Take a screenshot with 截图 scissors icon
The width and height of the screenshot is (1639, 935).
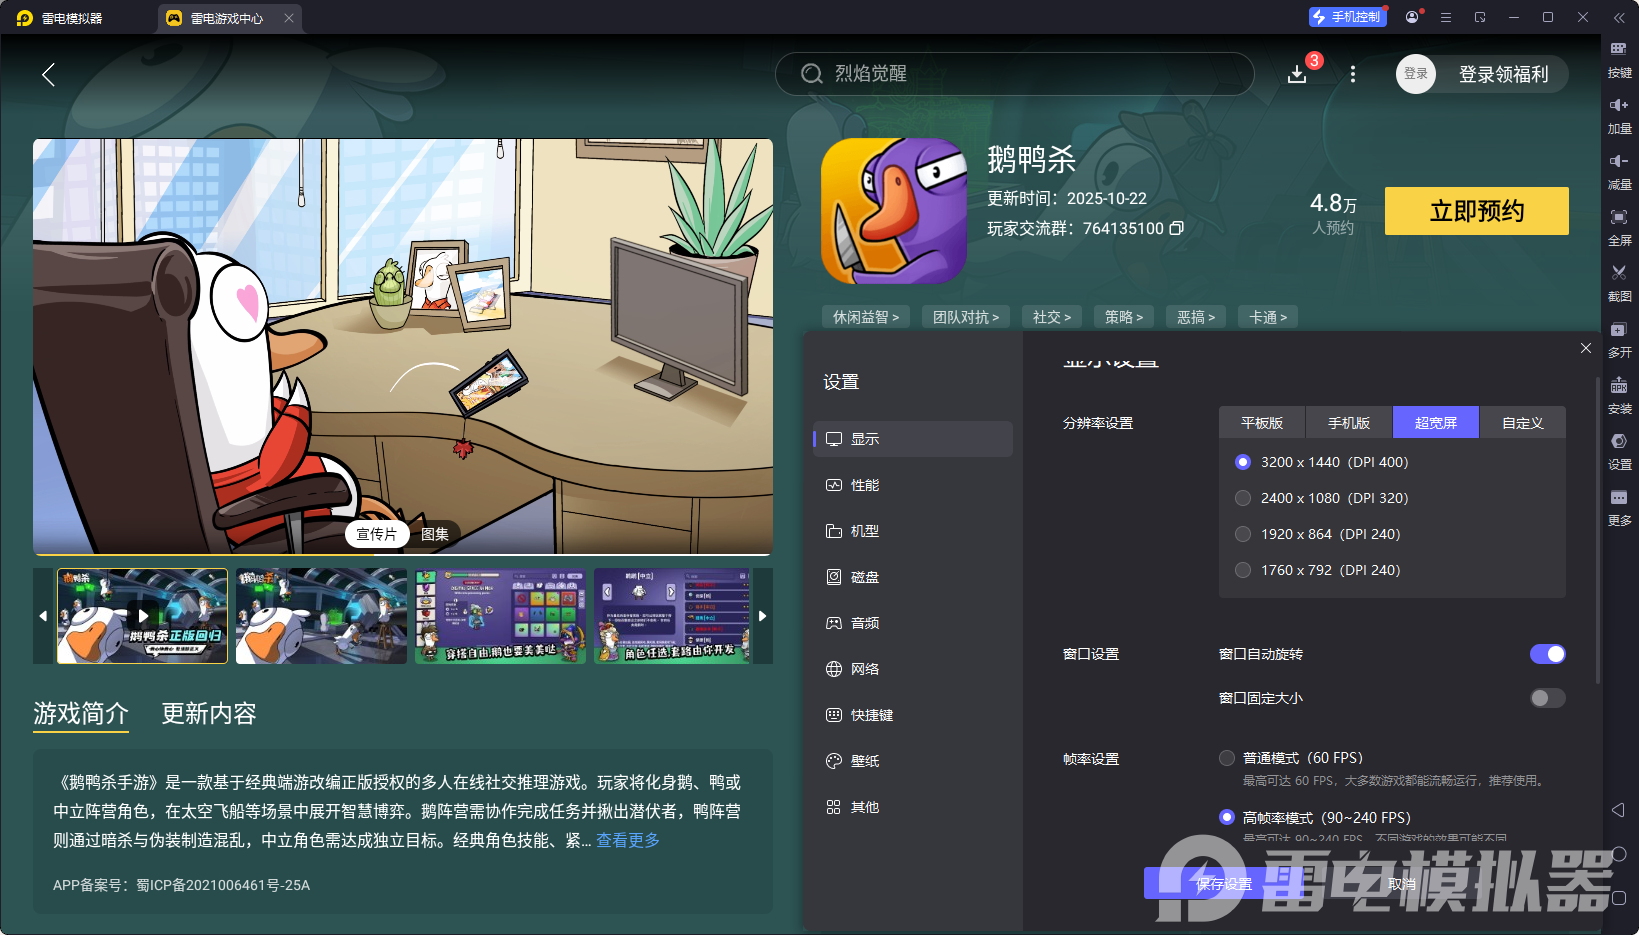coord(1619,283)
